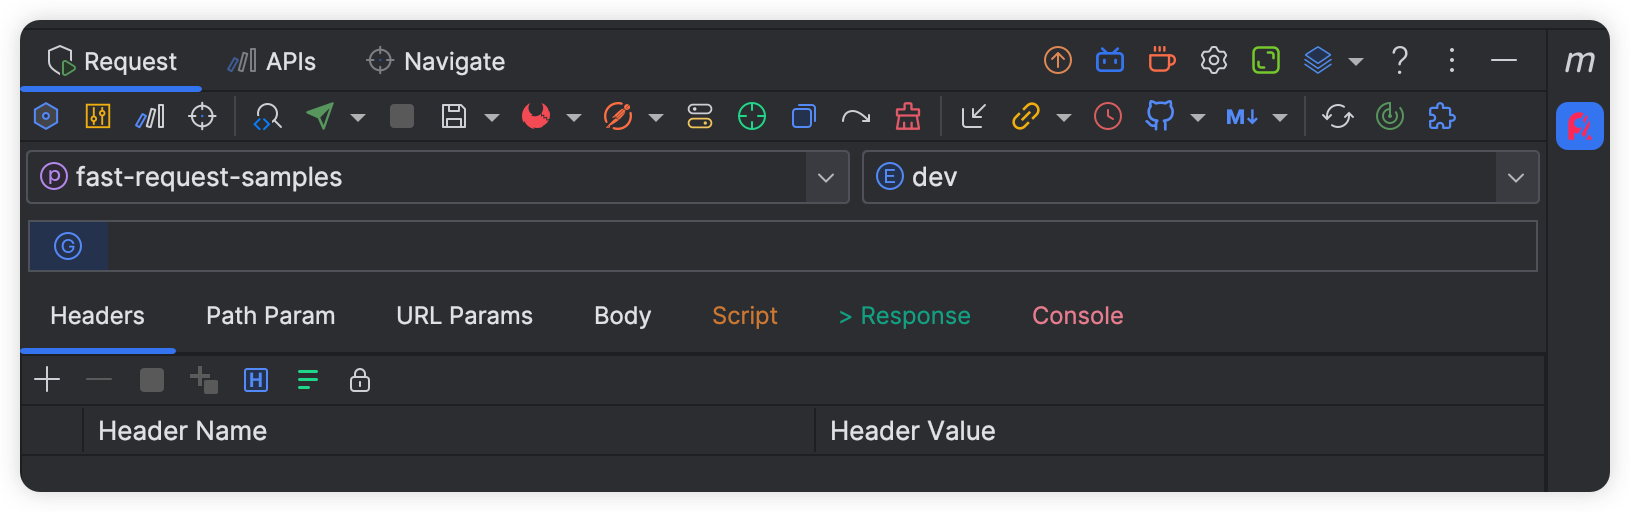The width and height of the screenshot is (1630, 512).
Task: Expand the dropdown arrow beside the GitHub icon
Action: 1198,118
